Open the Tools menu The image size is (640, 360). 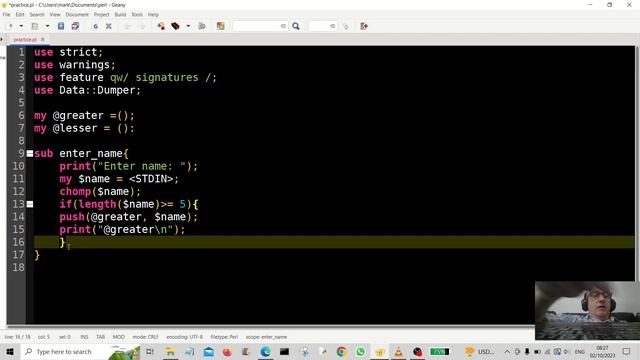point(137,14)
